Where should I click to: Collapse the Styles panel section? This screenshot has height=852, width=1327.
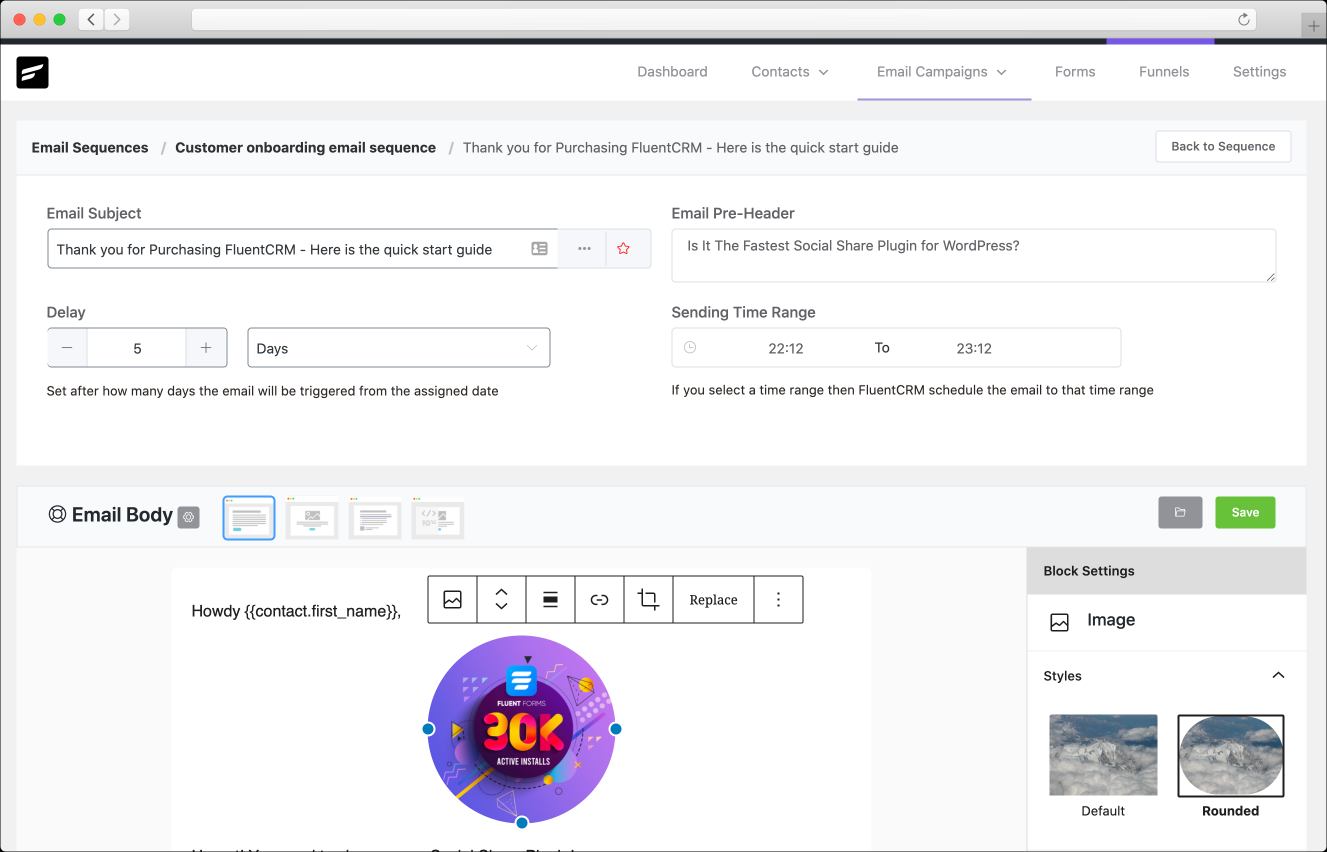pyautogui.click(x=1277, y=676)
